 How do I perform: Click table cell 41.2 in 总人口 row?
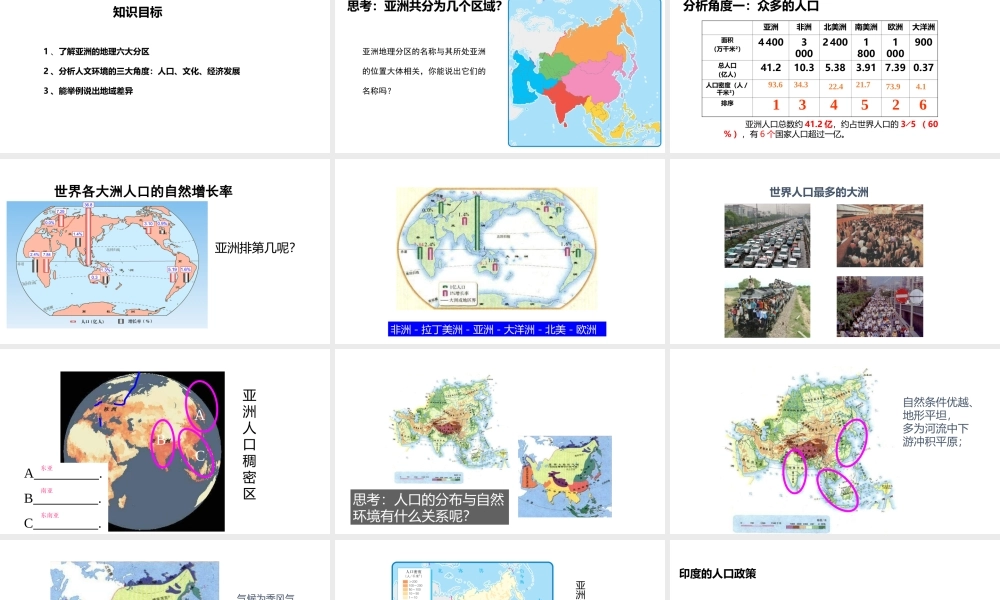click(770, 68)
